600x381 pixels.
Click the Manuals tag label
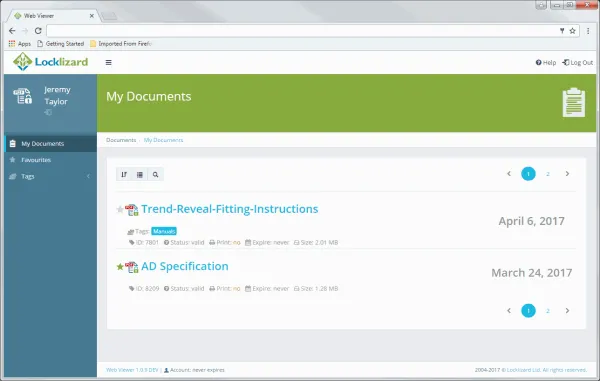pyautogui.click(x=164, y=231)
